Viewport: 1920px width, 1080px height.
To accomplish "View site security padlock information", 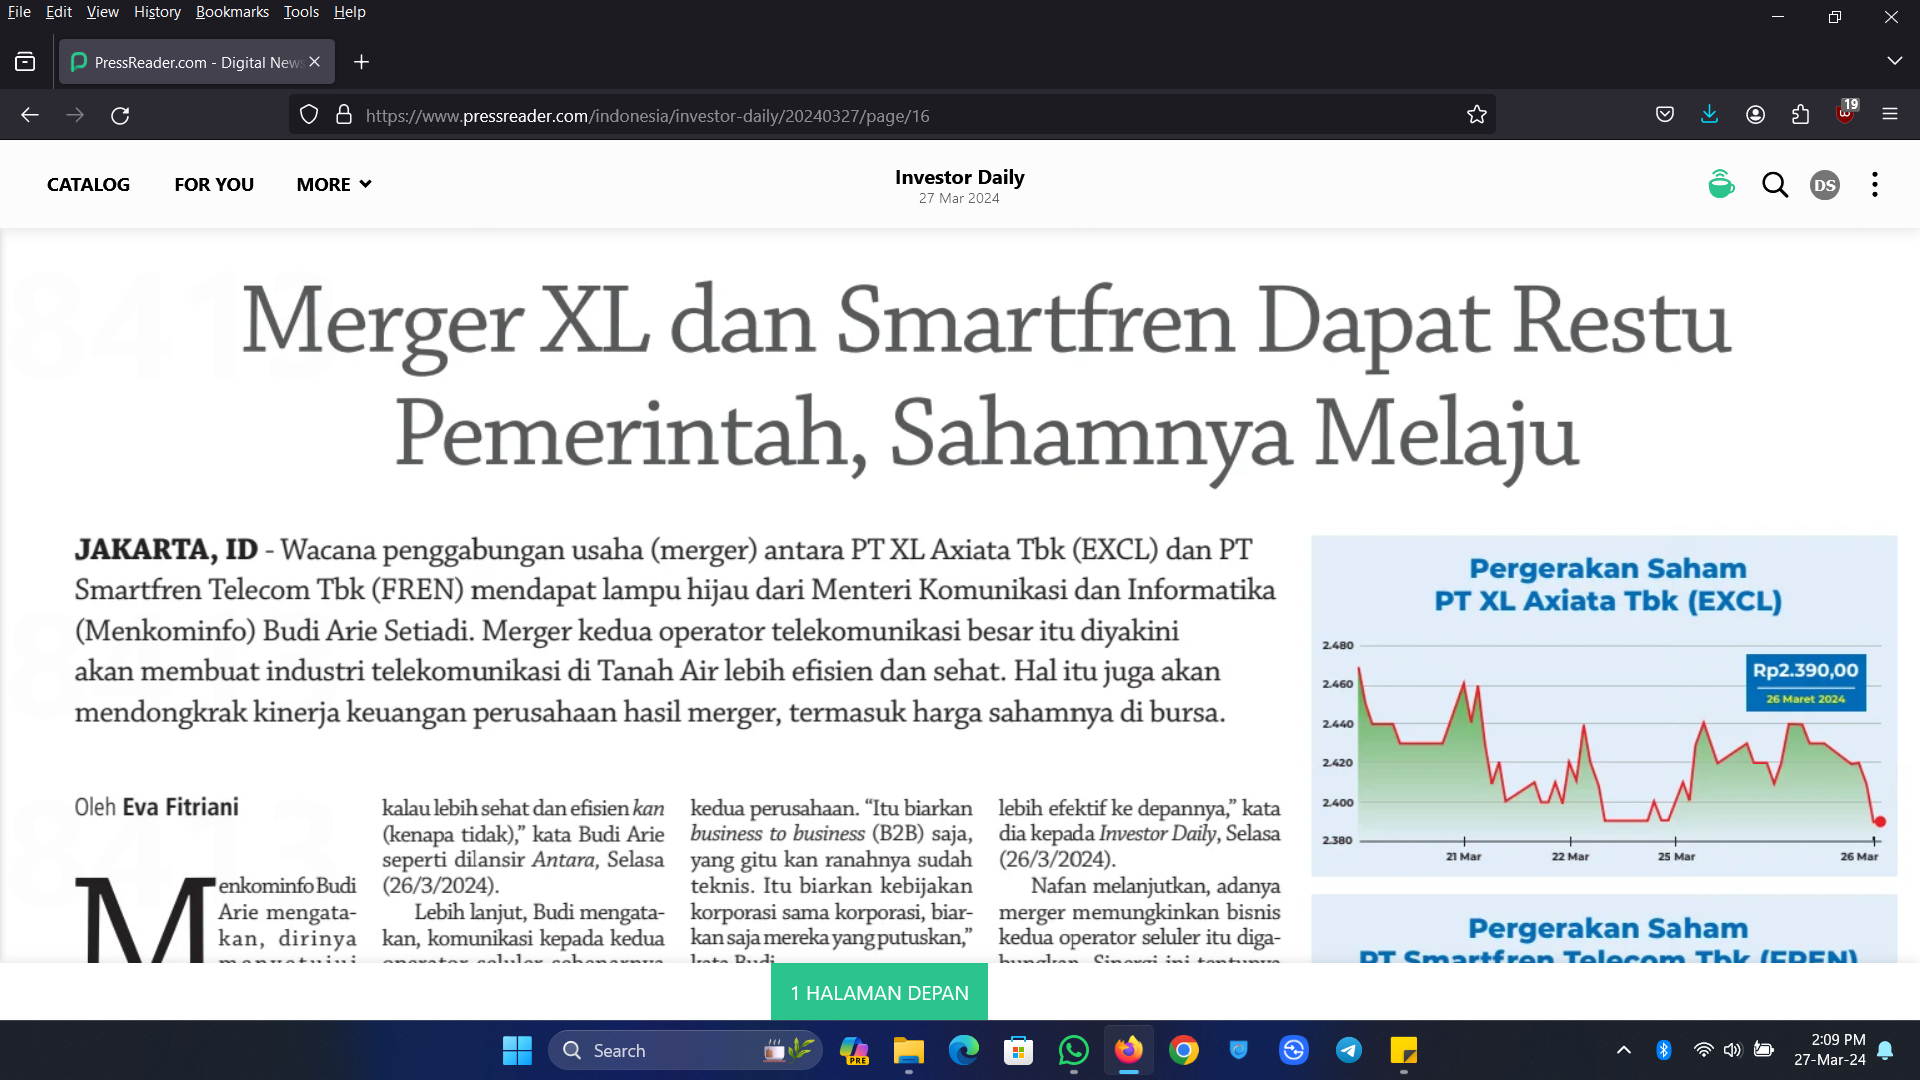I will click(344, 115).
